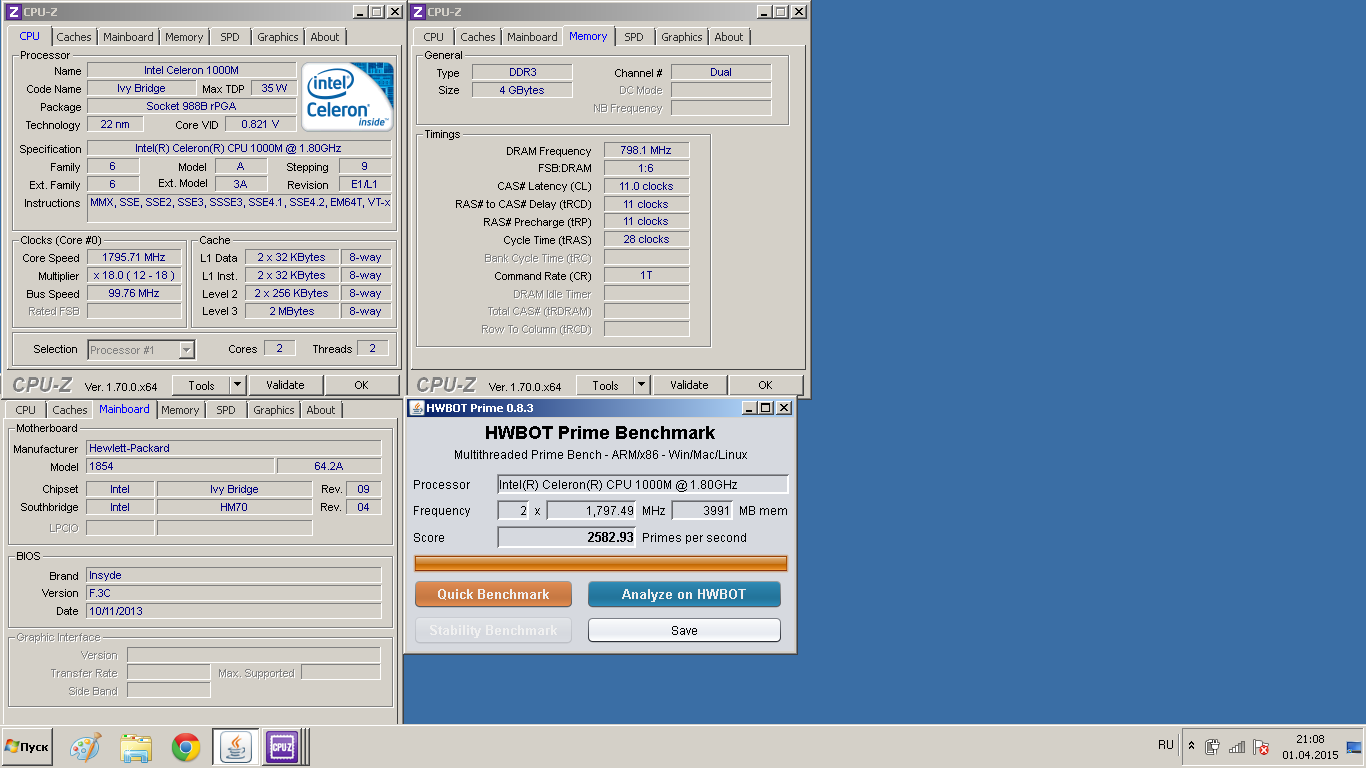Click the memory Type value DDR3
The width and height of the screenshot is (1366, 768).
pos(522,72)
